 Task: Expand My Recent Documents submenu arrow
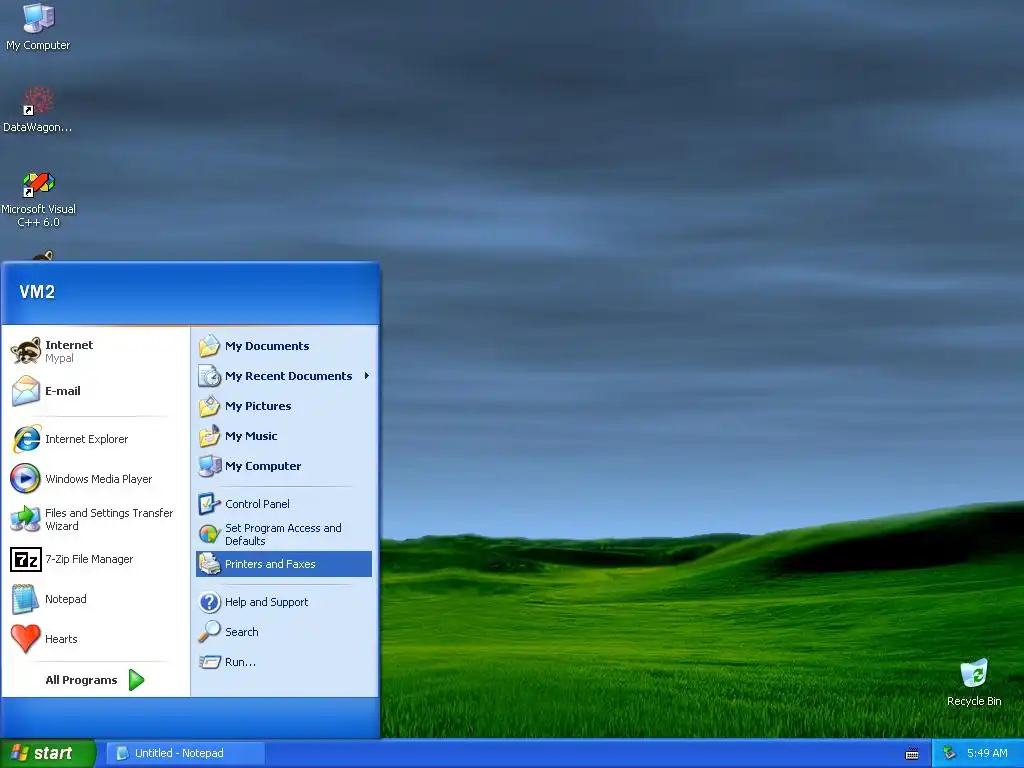click(x=366, y=376)
